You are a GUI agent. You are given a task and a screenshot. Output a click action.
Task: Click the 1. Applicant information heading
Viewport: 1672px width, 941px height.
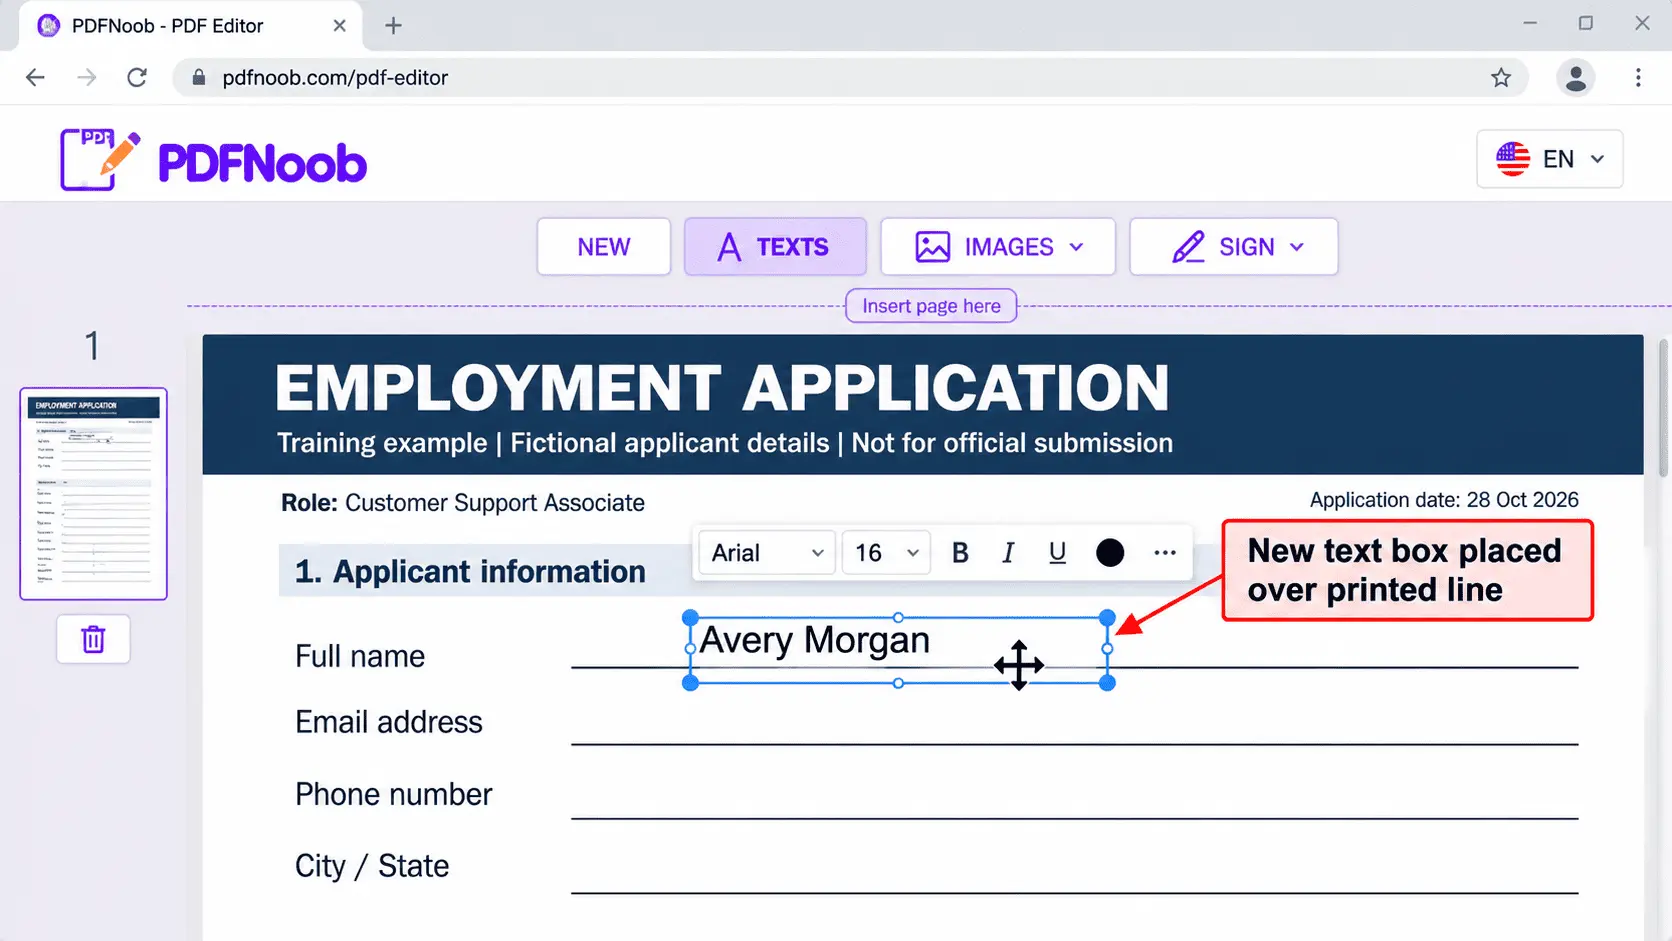[470, 572]
